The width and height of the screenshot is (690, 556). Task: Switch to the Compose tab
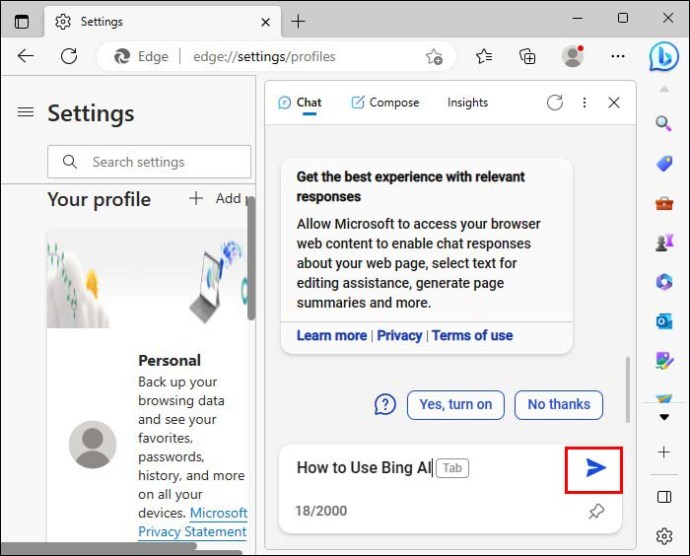tap(385, 103)
